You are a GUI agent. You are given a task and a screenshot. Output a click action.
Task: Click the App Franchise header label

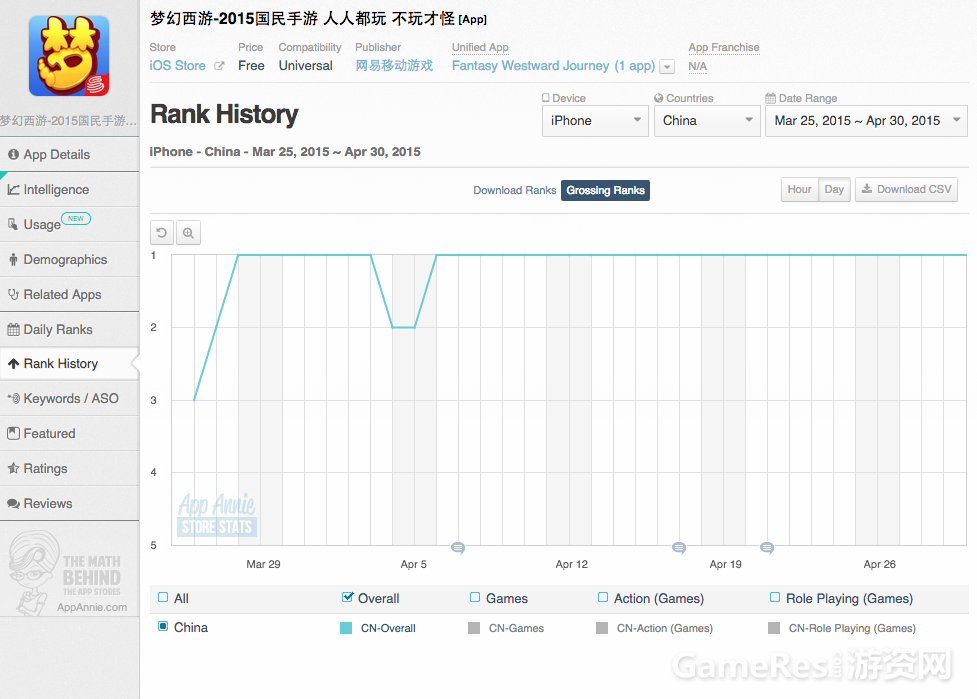[724, 47]
